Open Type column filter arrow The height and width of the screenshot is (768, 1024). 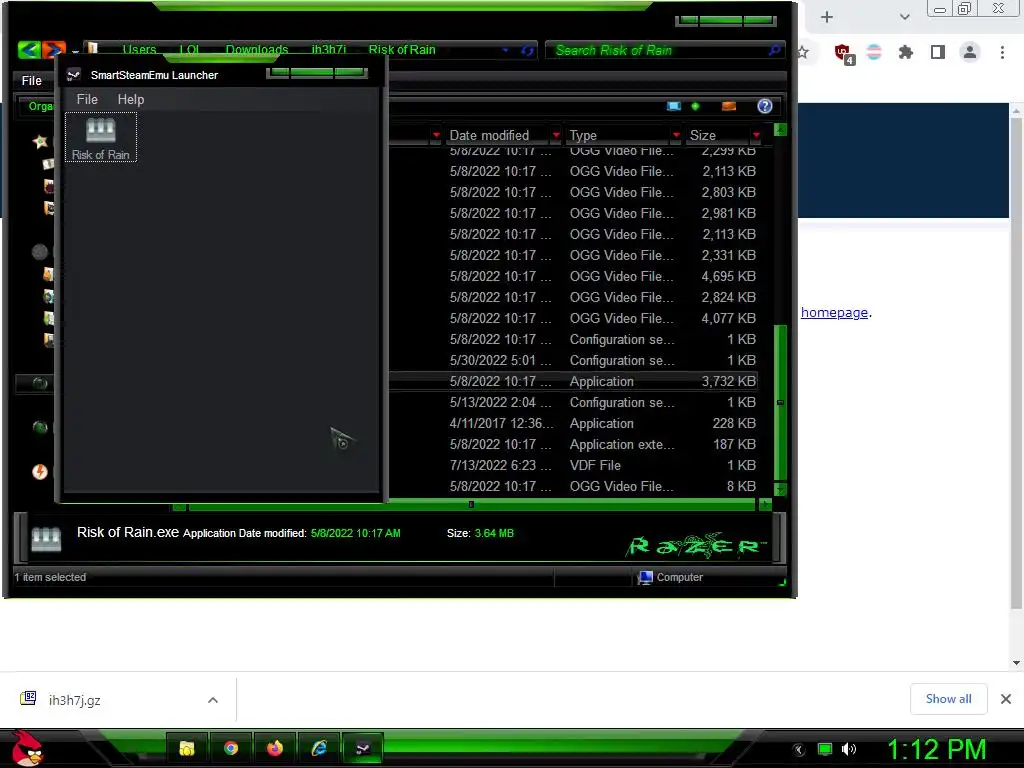pyautogui.click(x=676, y=135)
